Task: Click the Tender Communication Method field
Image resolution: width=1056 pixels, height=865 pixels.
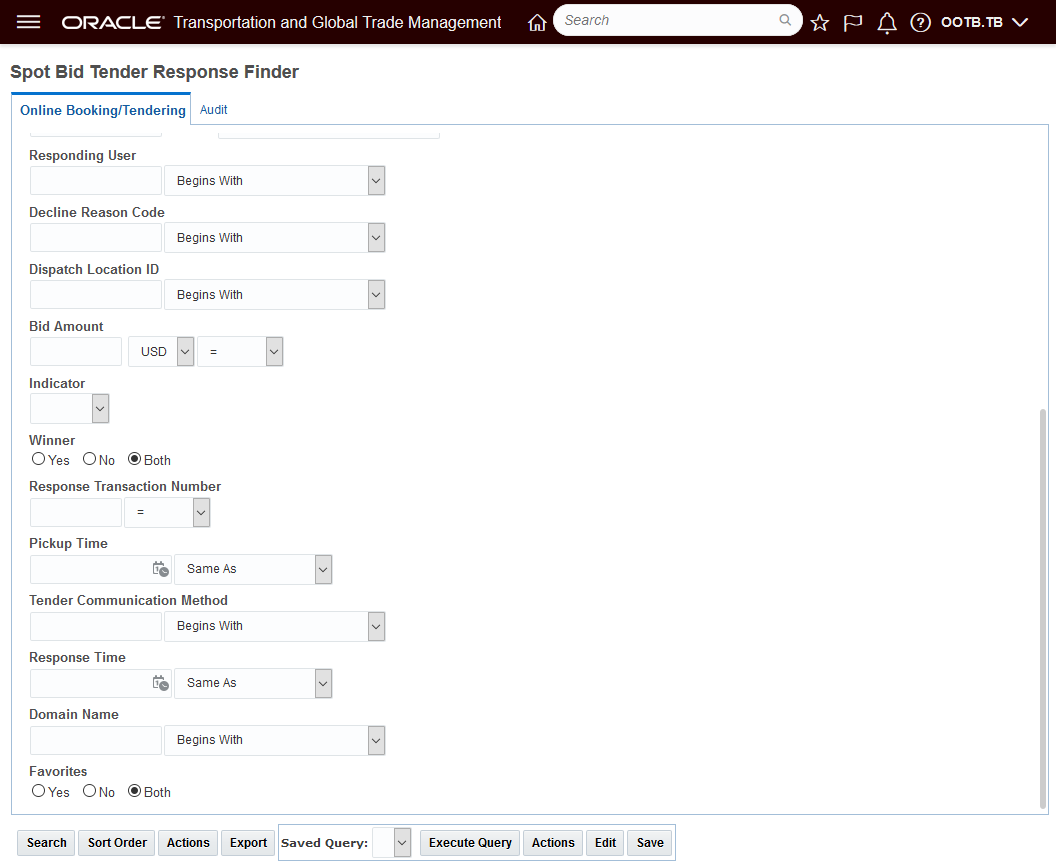Action: pyautogui.click(x=96, y=627)
